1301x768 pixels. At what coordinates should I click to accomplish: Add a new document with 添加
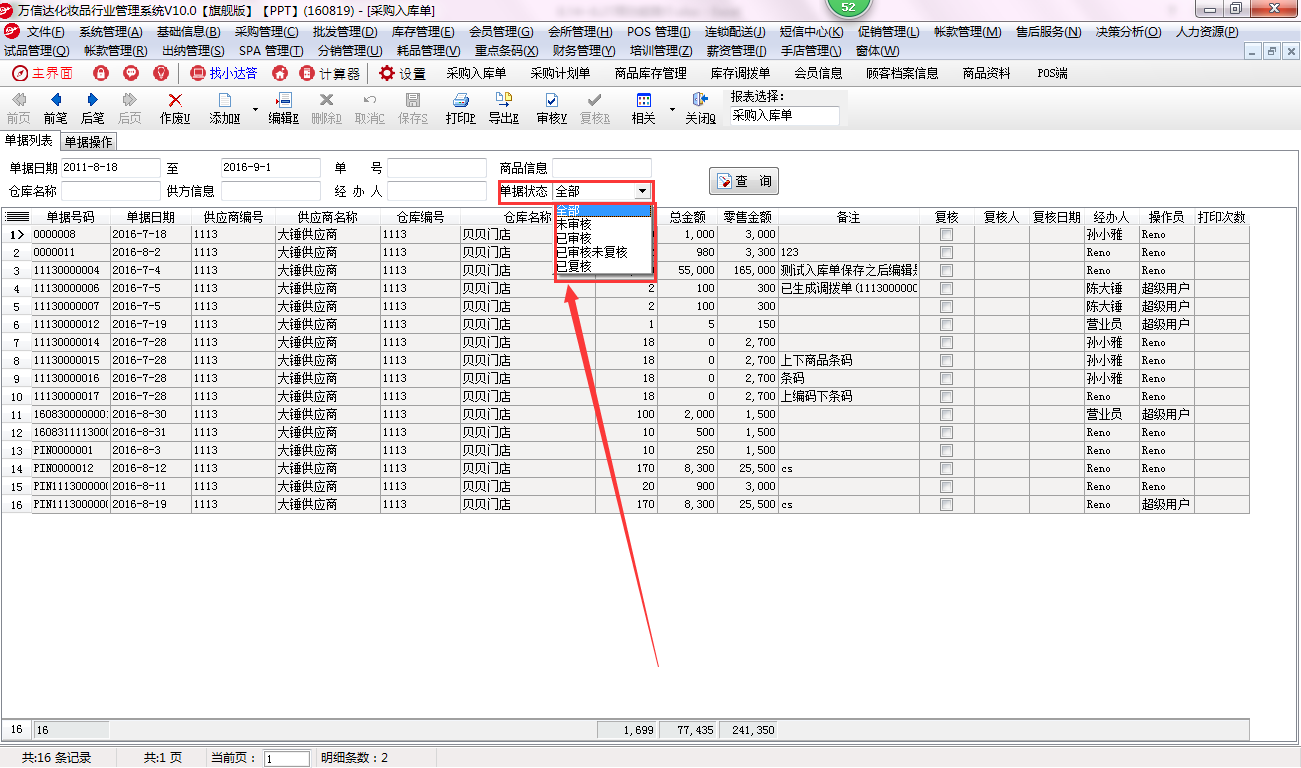pyautogui.click(x=225, y=108)
